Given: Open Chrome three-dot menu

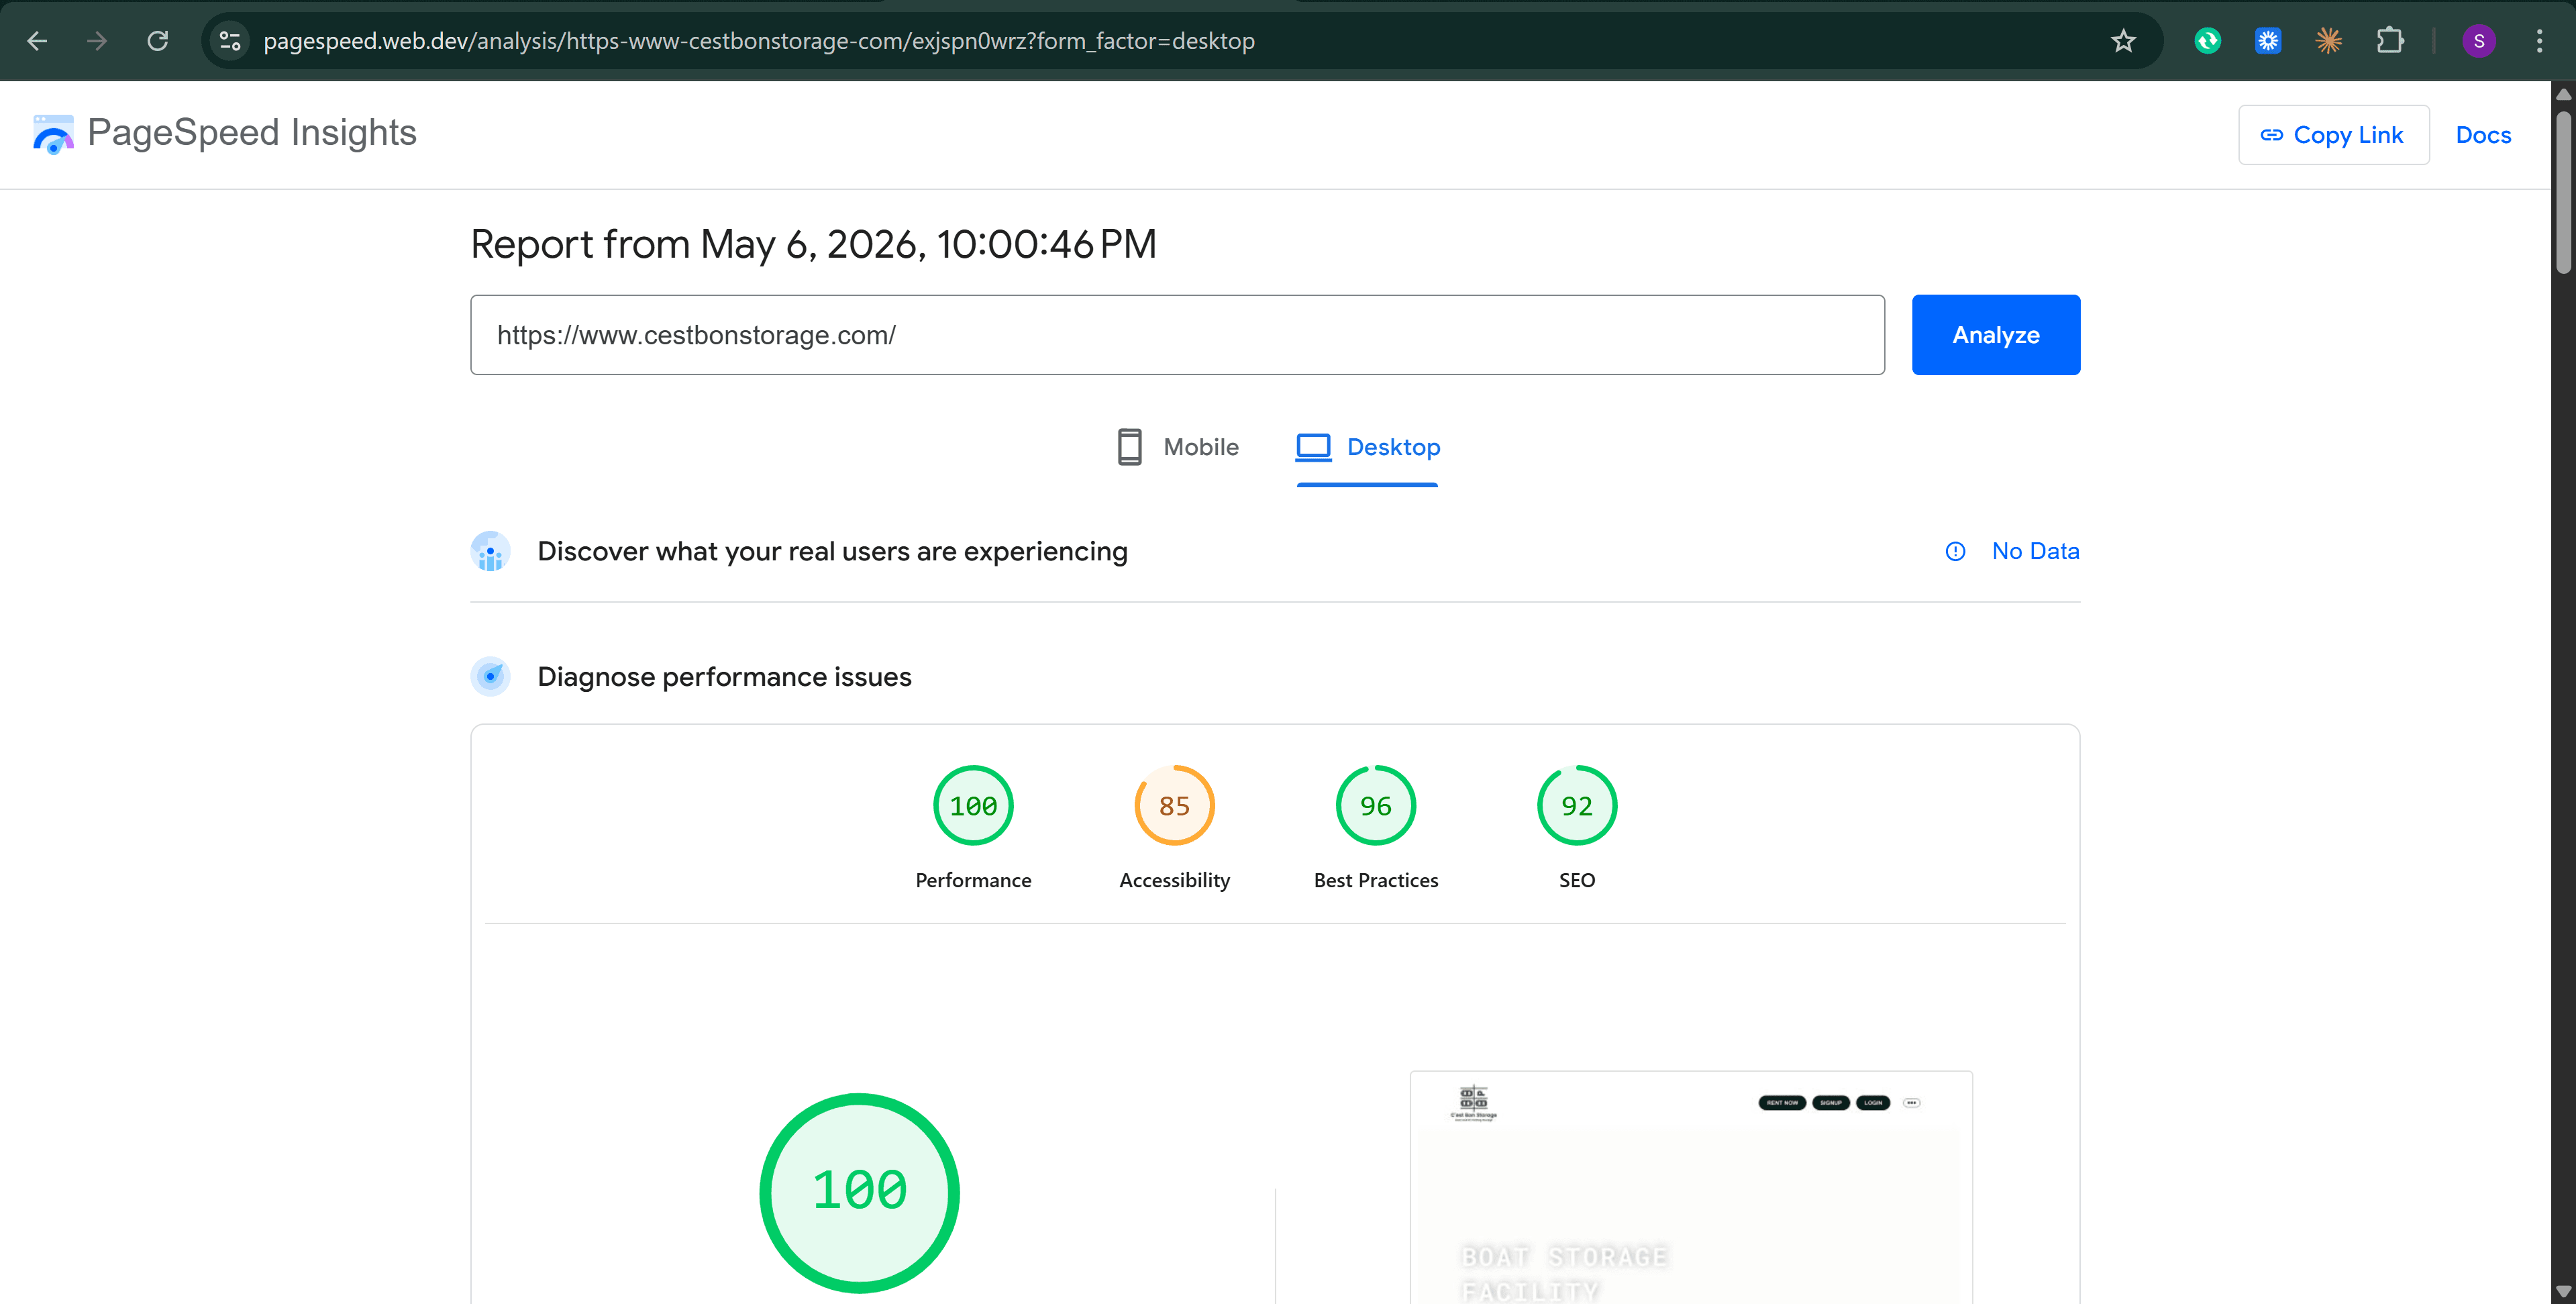Looking at the screenshot, I should (2539, 41).
